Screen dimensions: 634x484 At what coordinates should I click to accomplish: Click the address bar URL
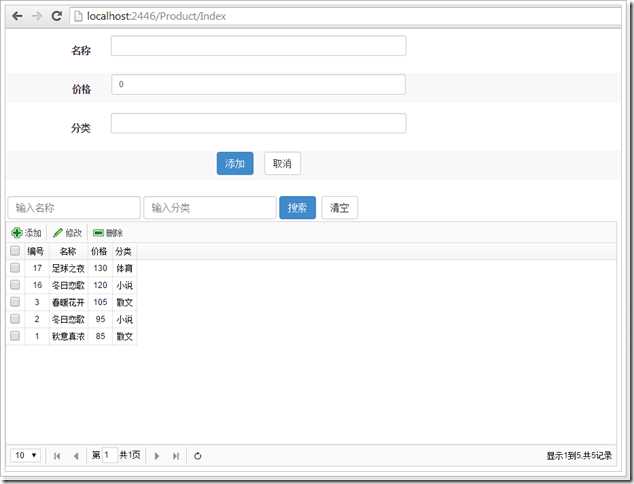click(x=156, y=16)
